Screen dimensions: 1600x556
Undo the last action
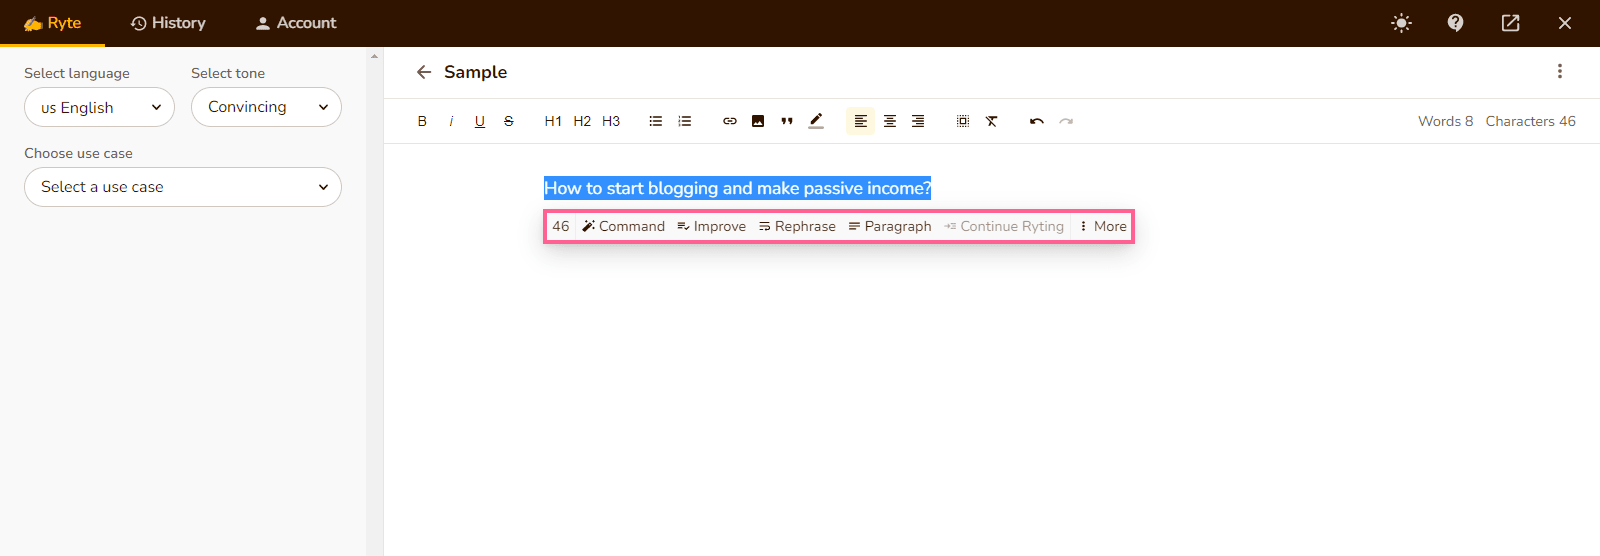coord(1037,121)
